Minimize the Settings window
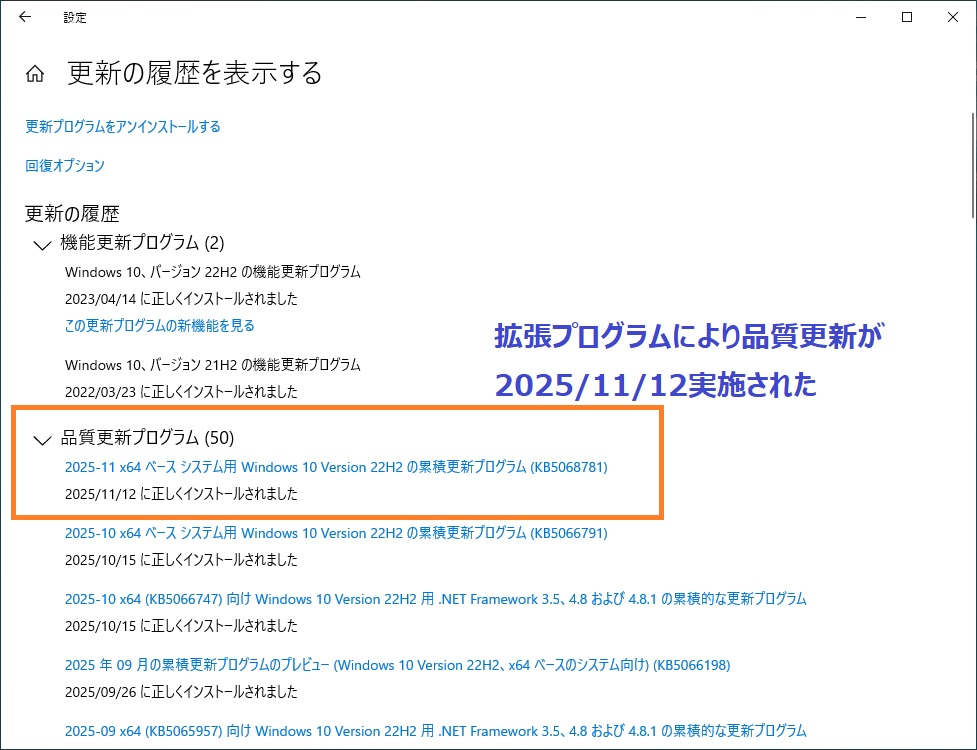 click(x=861, y=17)
